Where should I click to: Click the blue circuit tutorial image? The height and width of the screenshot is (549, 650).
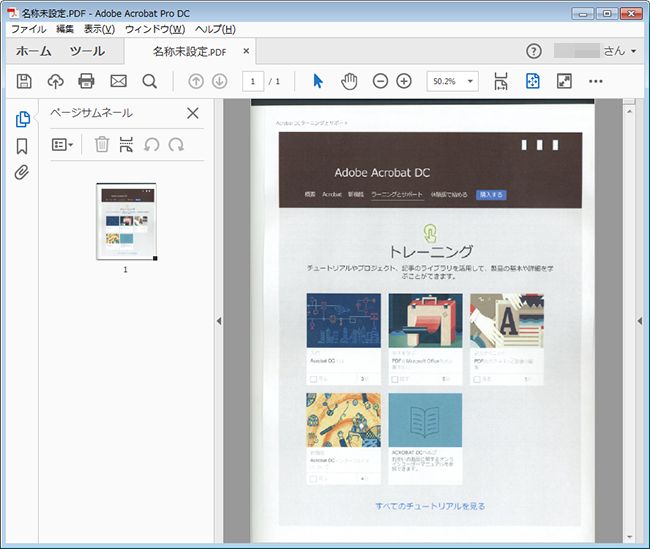tap(344, 321)
